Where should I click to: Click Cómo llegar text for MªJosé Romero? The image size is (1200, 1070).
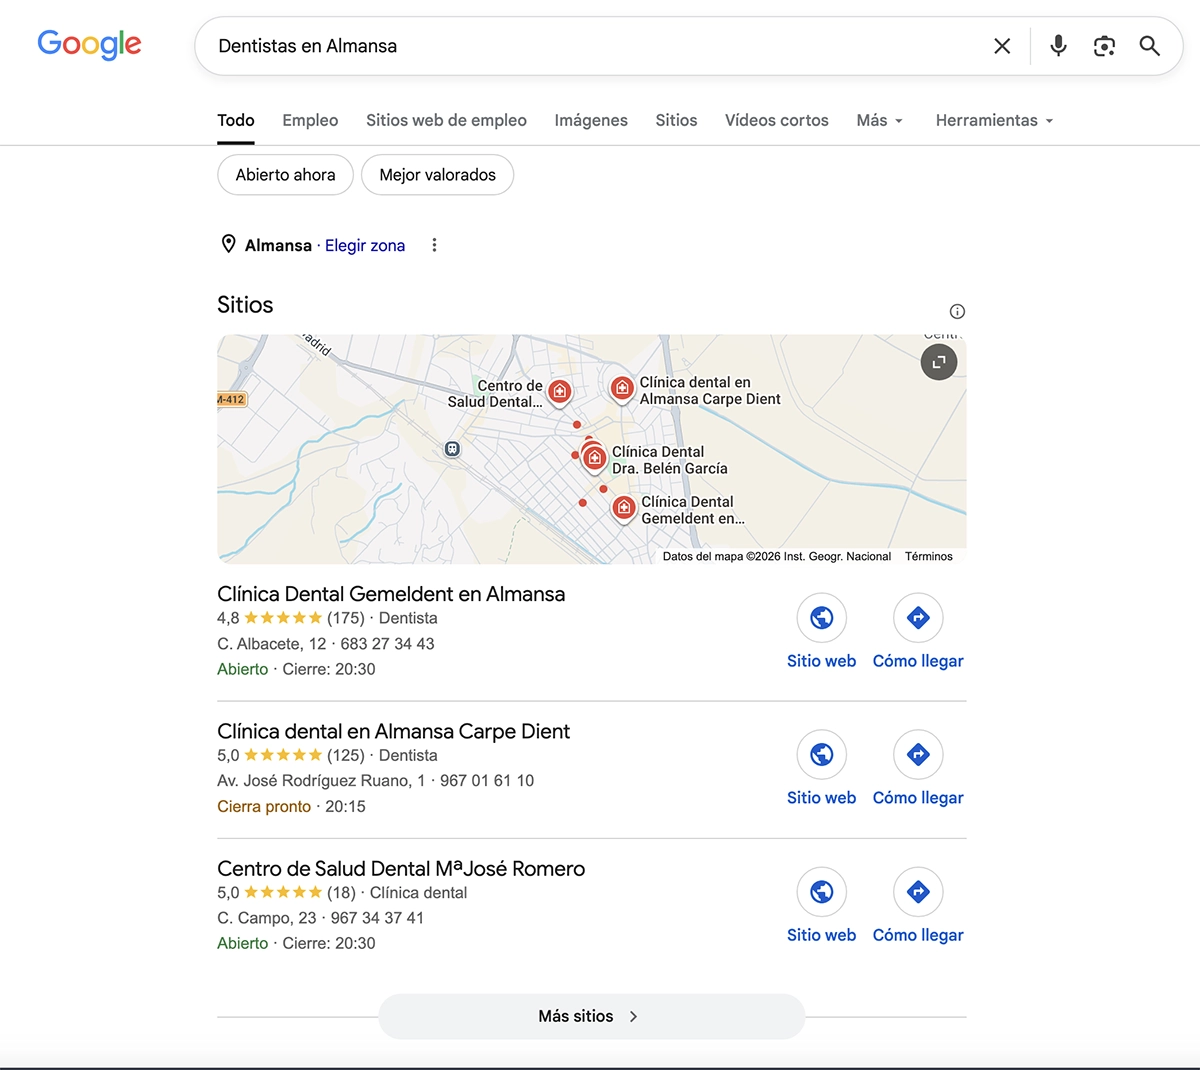[x=918, y=935]
